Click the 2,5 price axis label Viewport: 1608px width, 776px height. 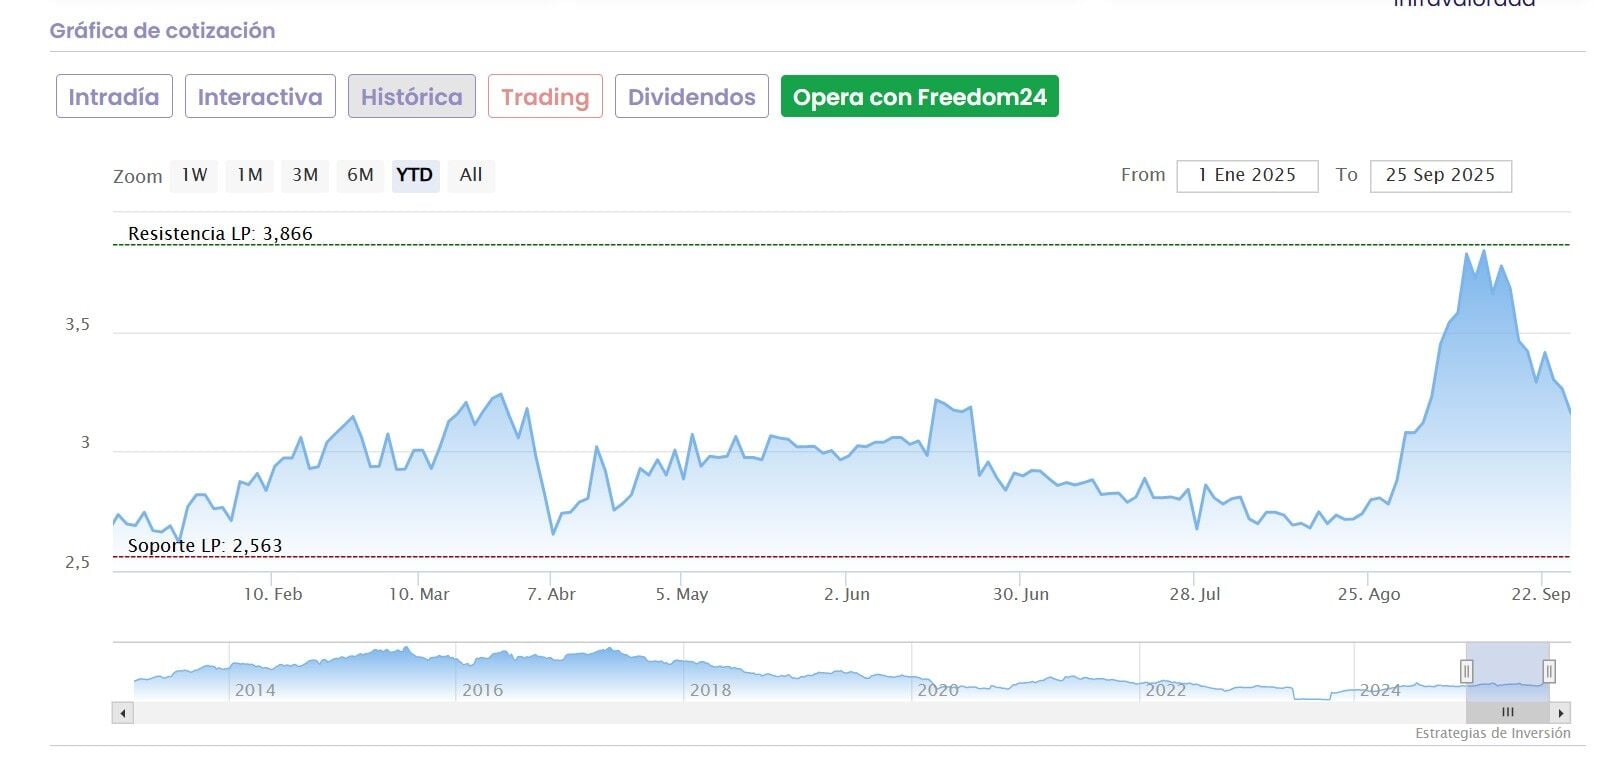[x=78, y=562]
